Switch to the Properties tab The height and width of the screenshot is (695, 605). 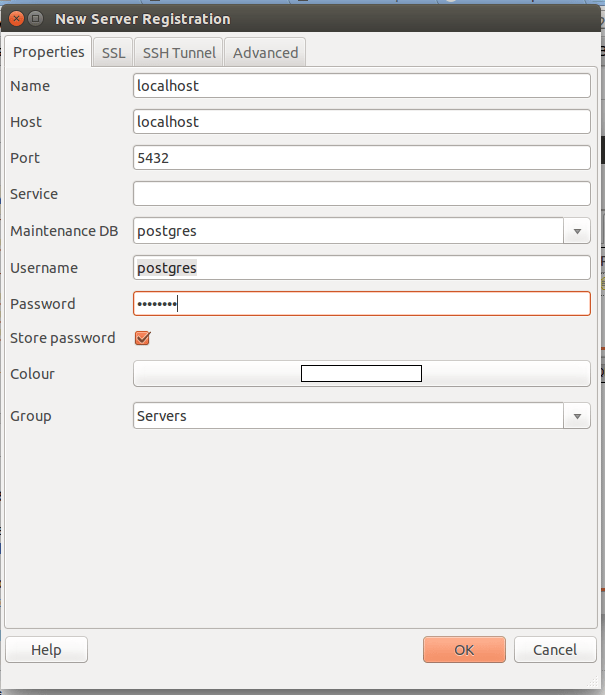click(48, 52)
